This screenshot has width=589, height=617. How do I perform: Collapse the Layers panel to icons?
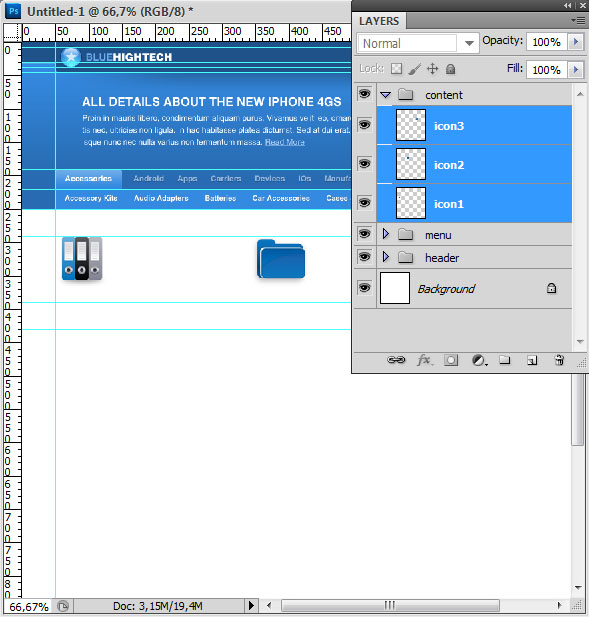tap(567, 6)
